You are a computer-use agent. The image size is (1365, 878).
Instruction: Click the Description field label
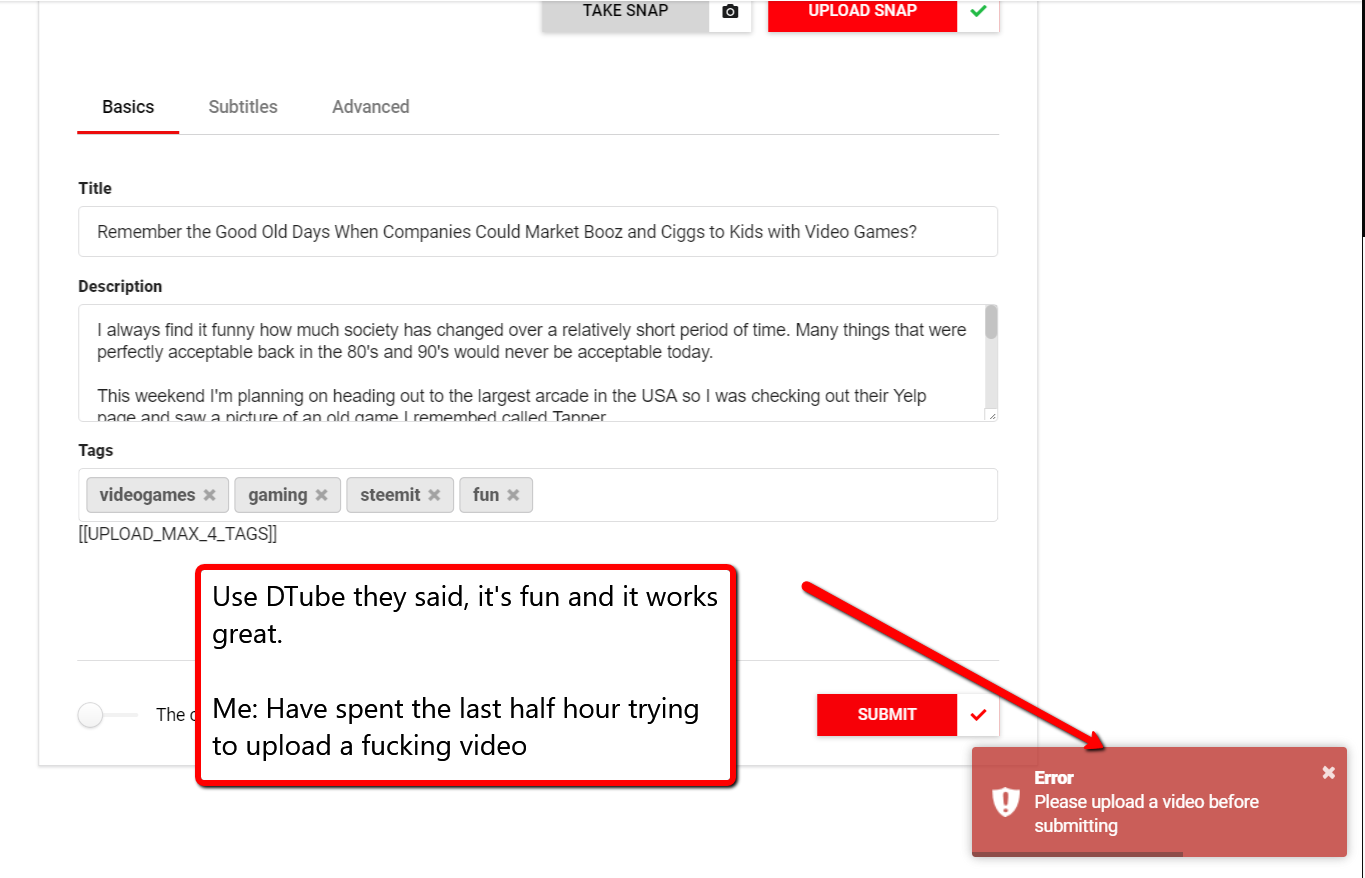[x=120, y=286]
